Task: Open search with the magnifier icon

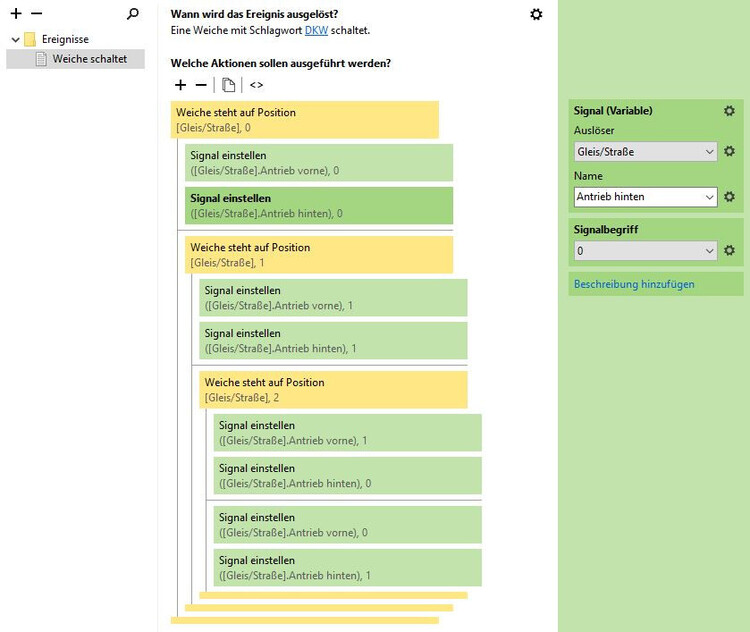Action: (x=133, y=14)
